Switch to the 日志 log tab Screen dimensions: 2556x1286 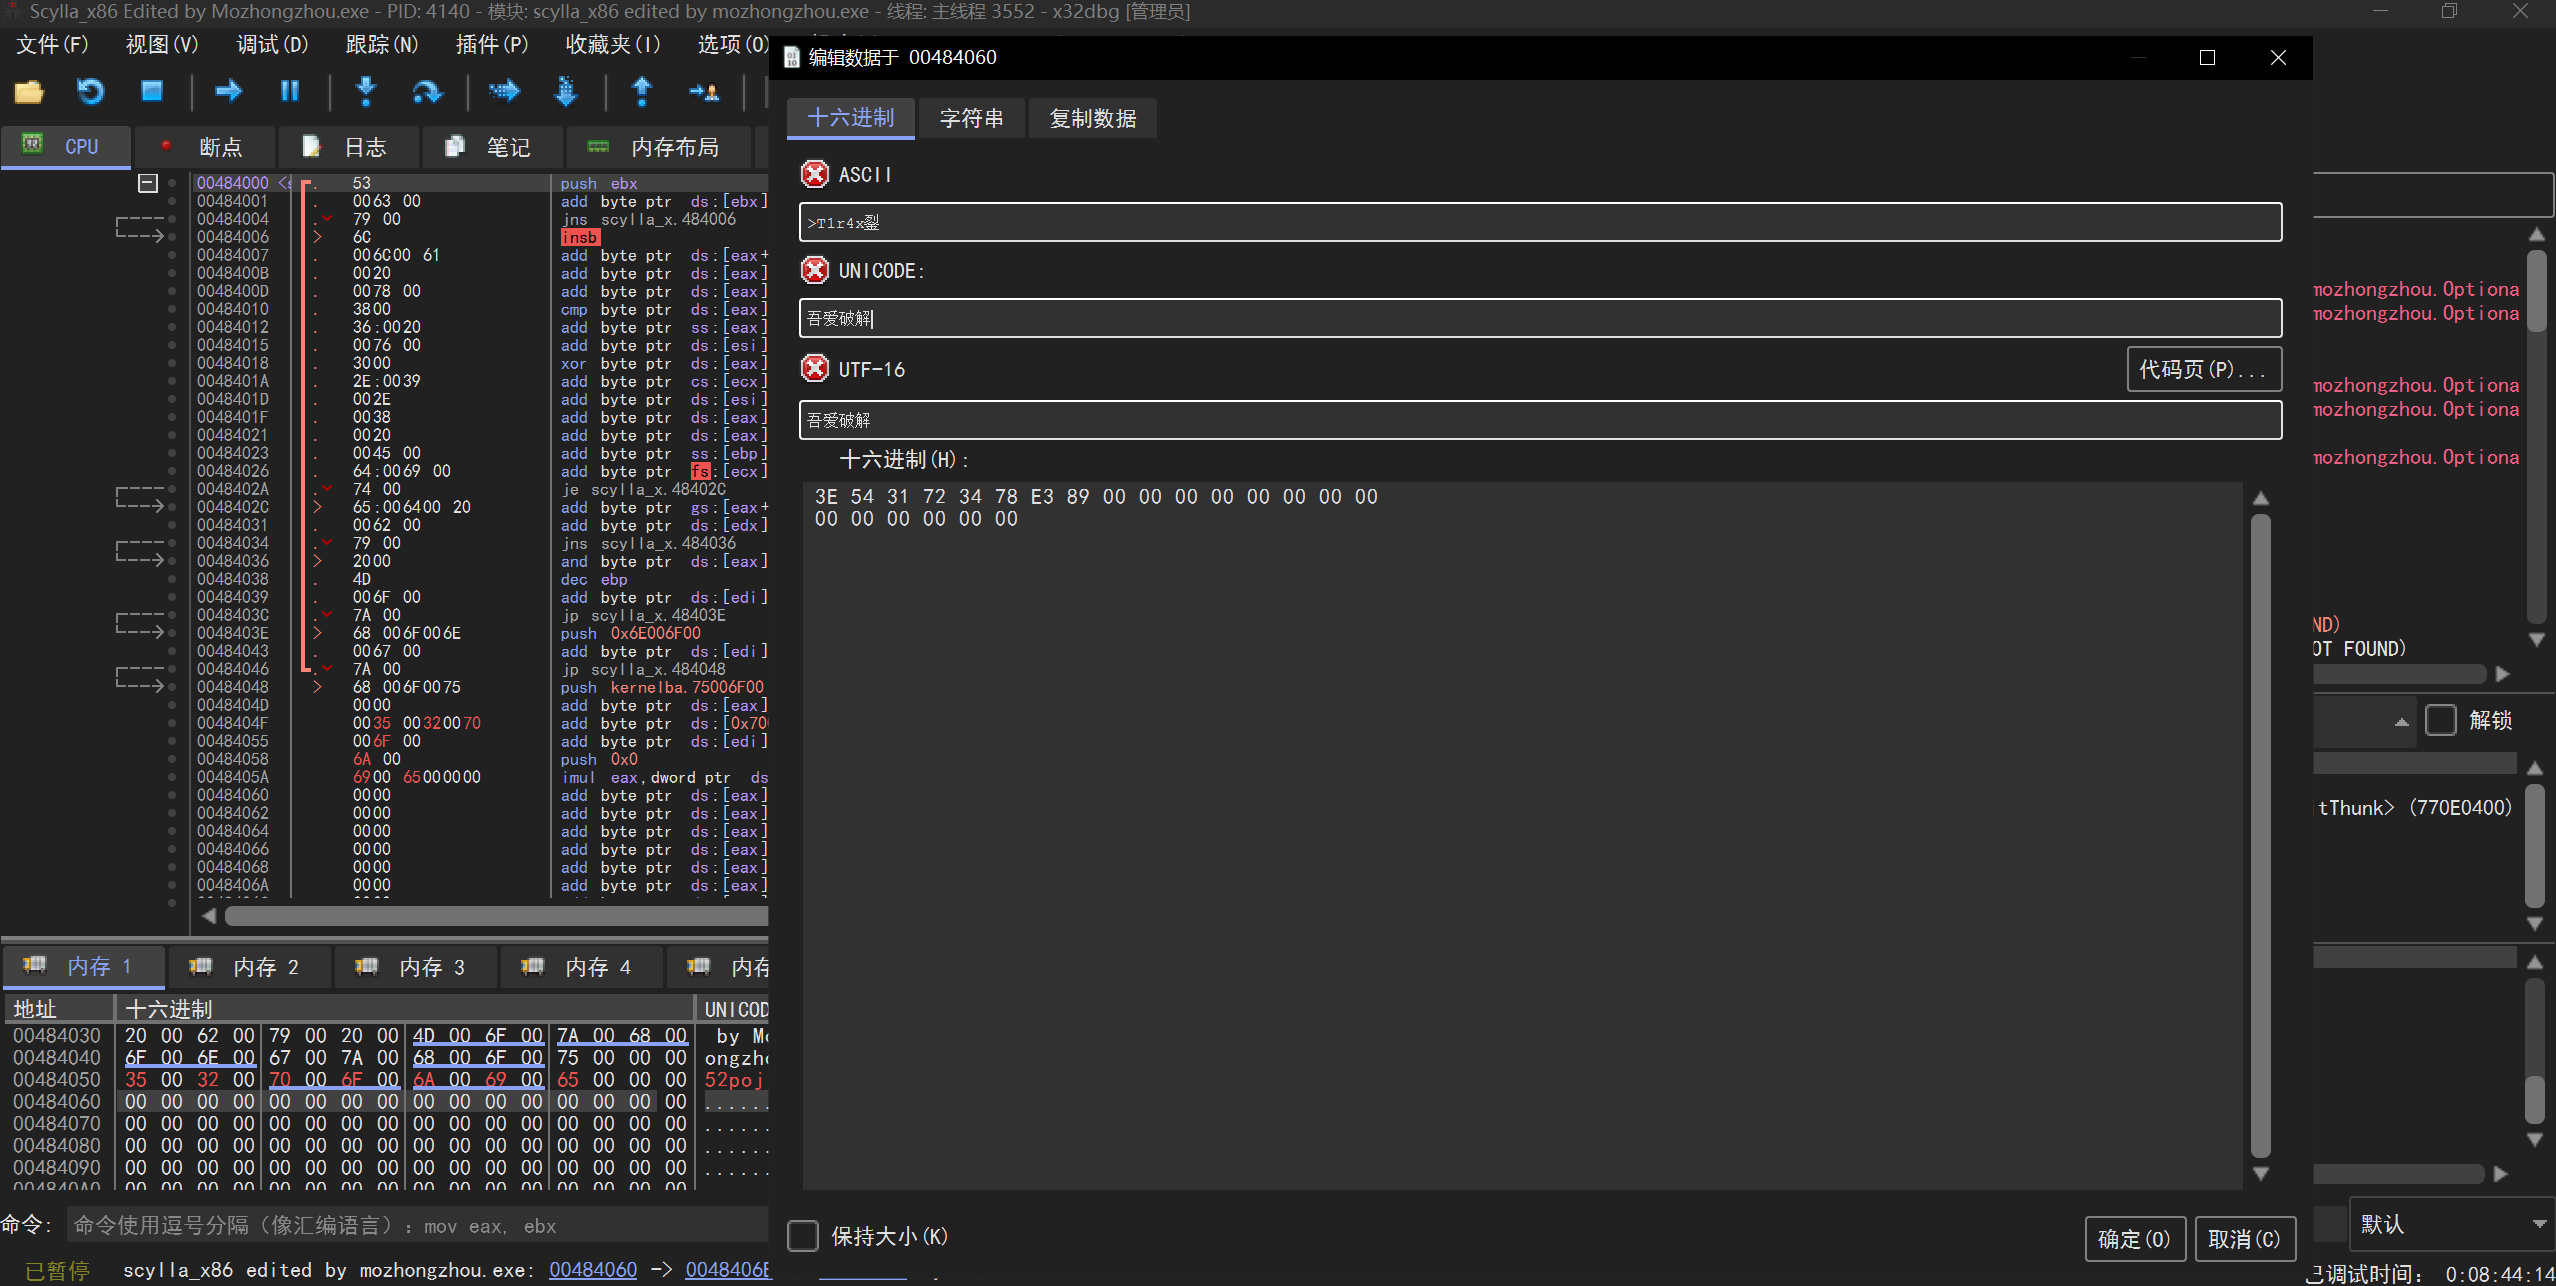pos(348,147)
